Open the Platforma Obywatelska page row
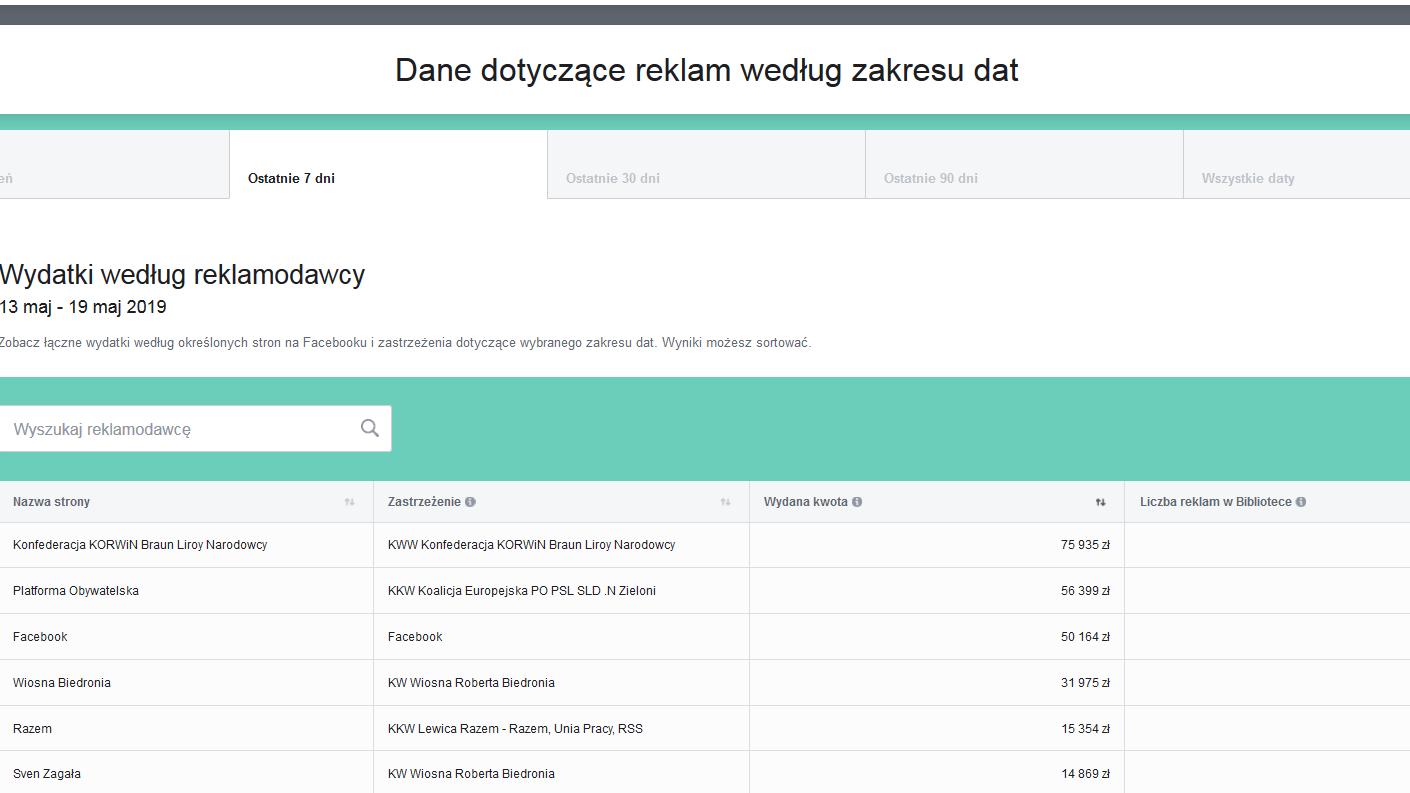The width and height of the screenshot is (1410, 793). click(x=76, y=591)
